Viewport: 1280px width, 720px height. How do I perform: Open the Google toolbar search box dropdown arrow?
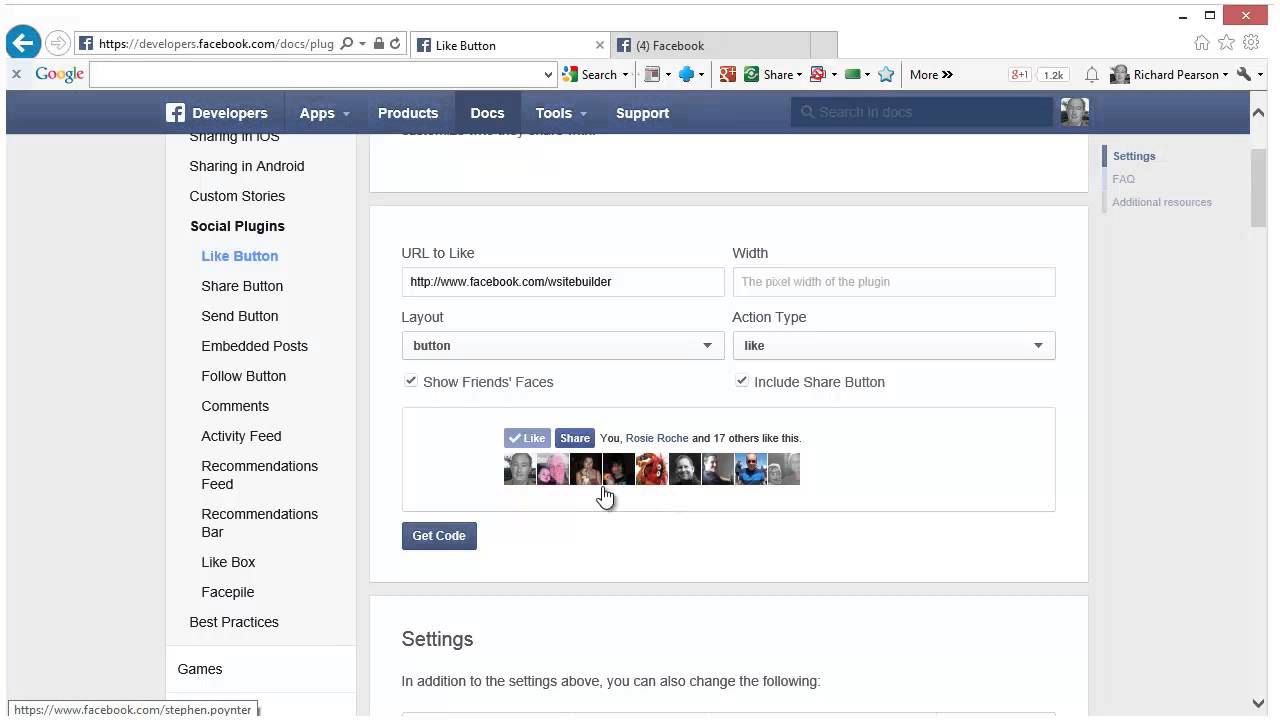(548, 74)
